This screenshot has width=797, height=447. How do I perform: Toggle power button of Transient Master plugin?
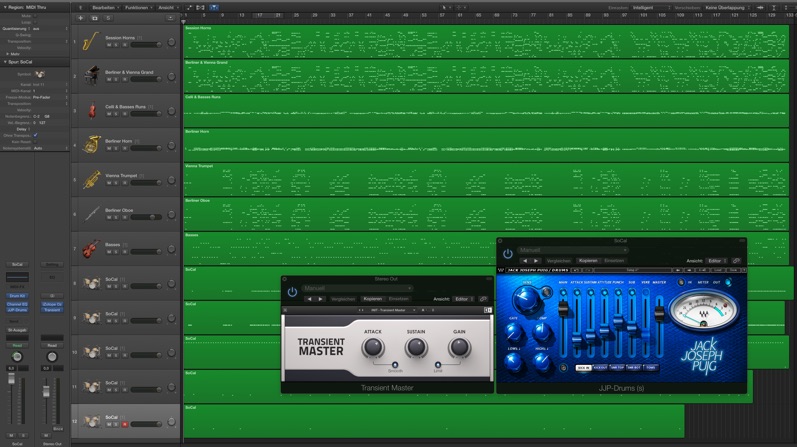(x=292, y=291)
